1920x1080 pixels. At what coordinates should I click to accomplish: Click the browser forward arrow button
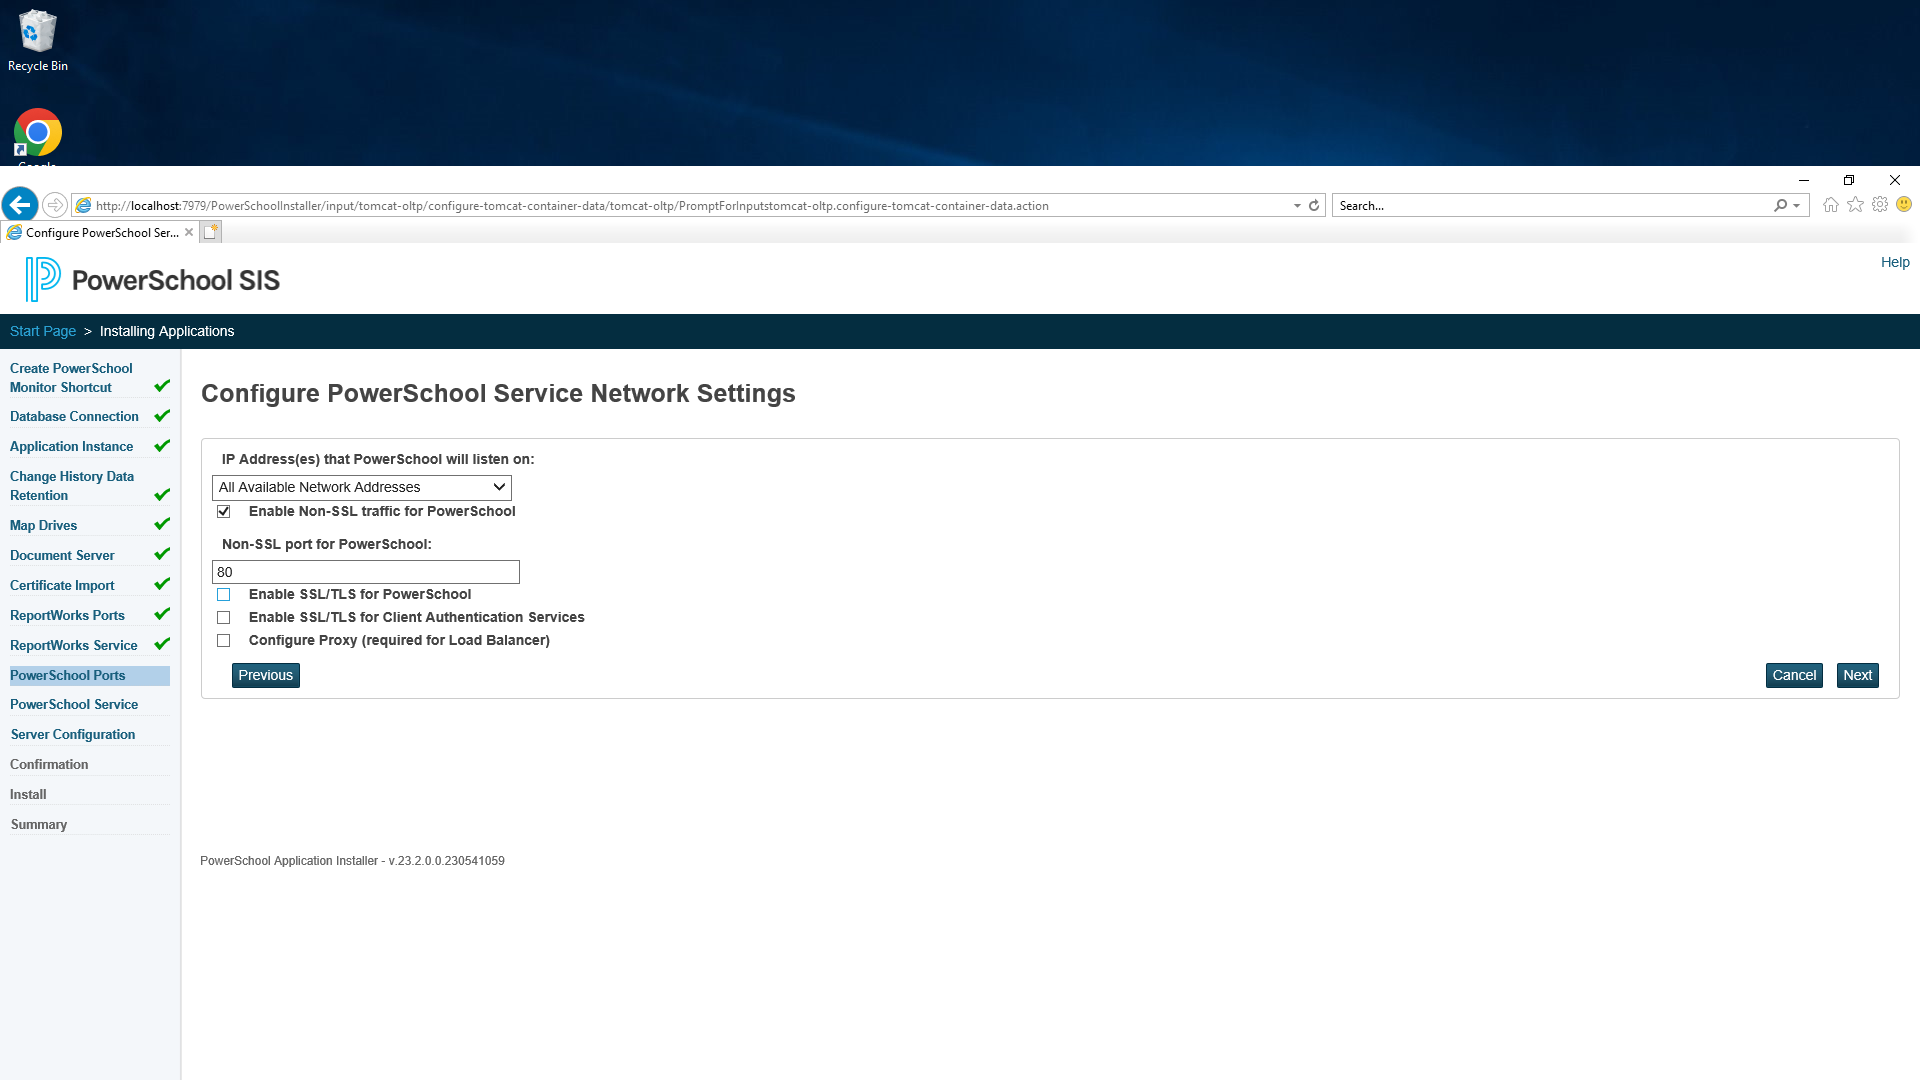point(55,205)
